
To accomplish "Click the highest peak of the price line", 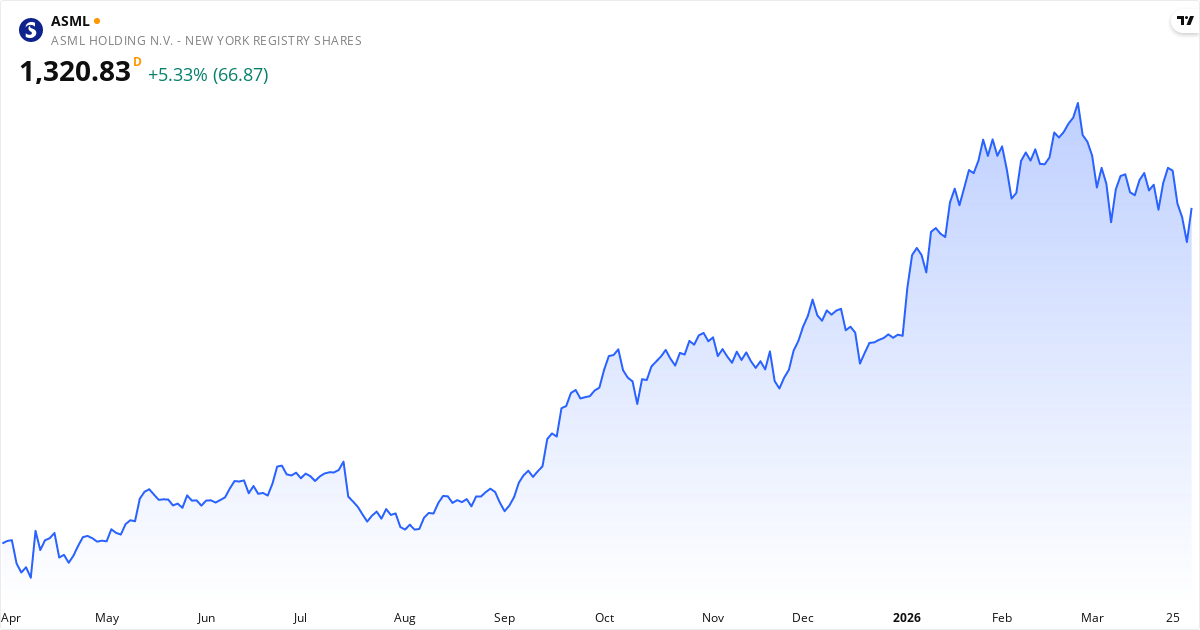I will (1077, 103).
